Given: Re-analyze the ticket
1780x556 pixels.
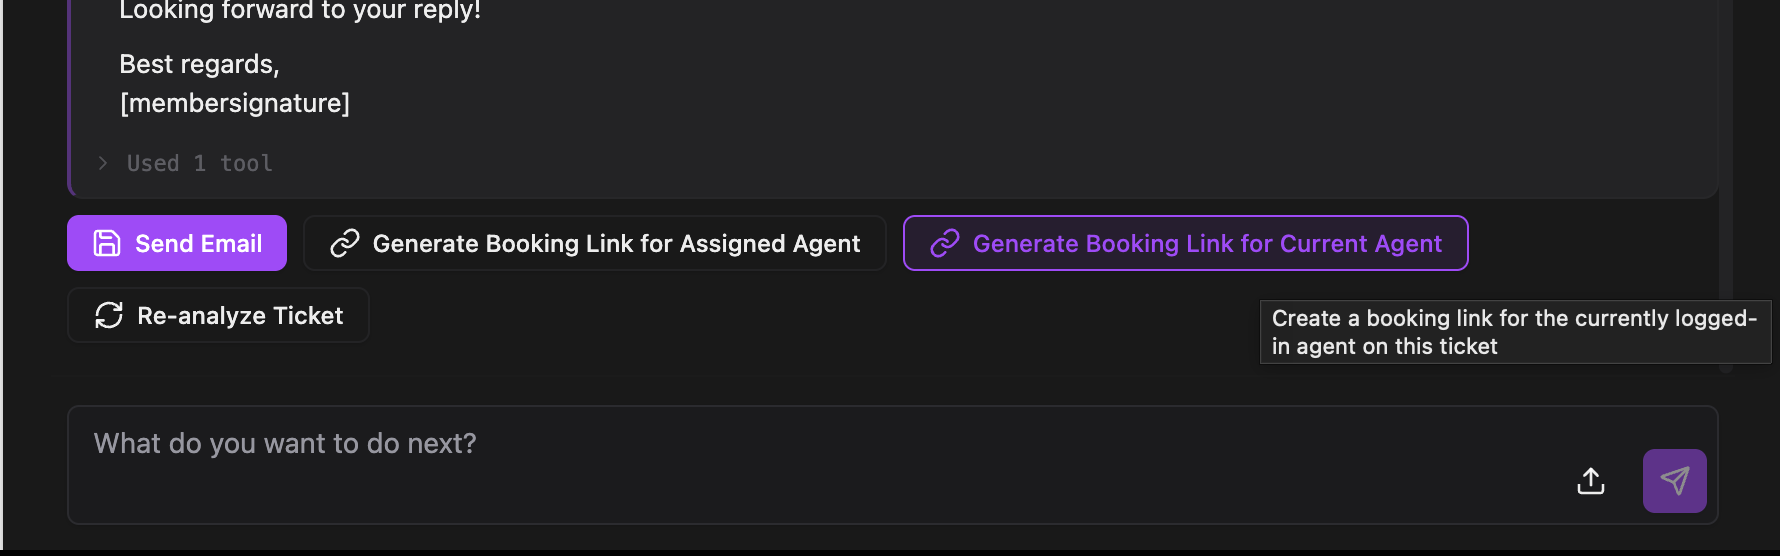Looking at the screenshot, I should (218, 316).
